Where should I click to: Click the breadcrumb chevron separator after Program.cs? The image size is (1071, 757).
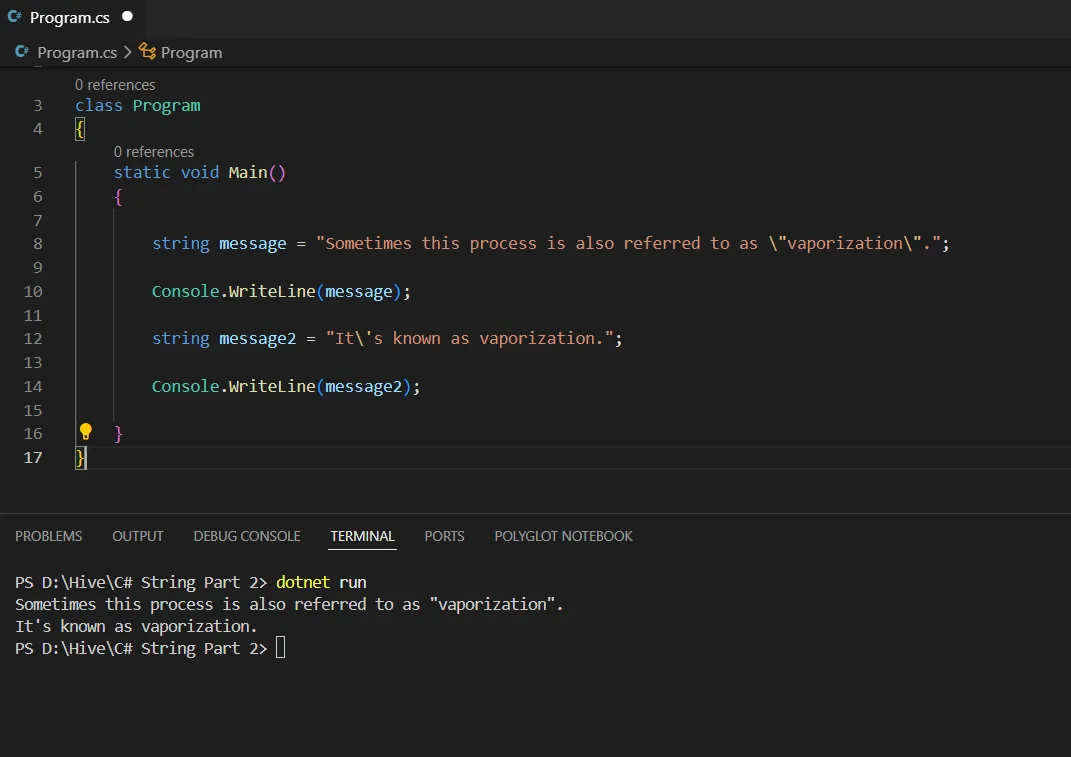tap(128, 53)
